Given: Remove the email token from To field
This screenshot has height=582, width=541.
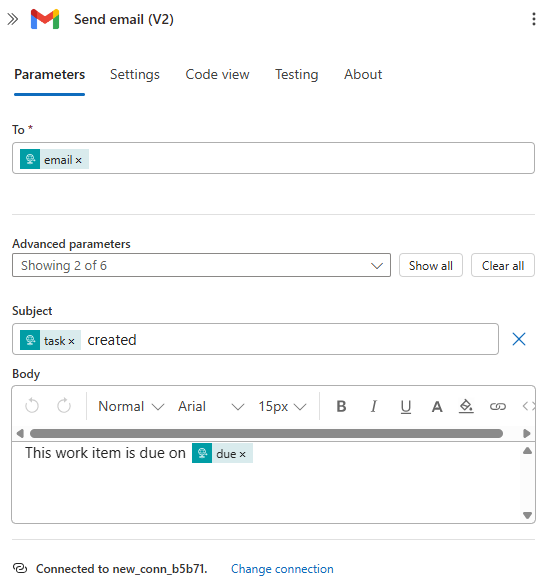Looking at the screenshot, I should 79,160.
